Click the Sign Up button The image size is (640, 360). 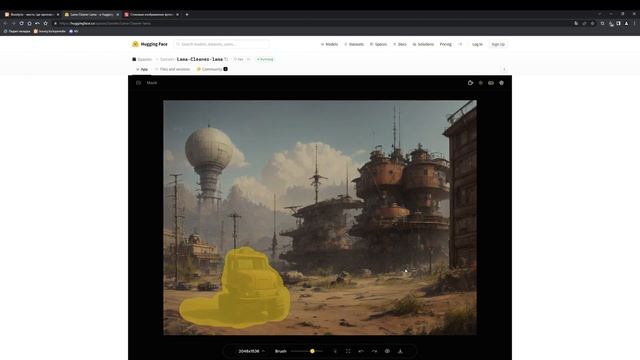tap(498, 44)
